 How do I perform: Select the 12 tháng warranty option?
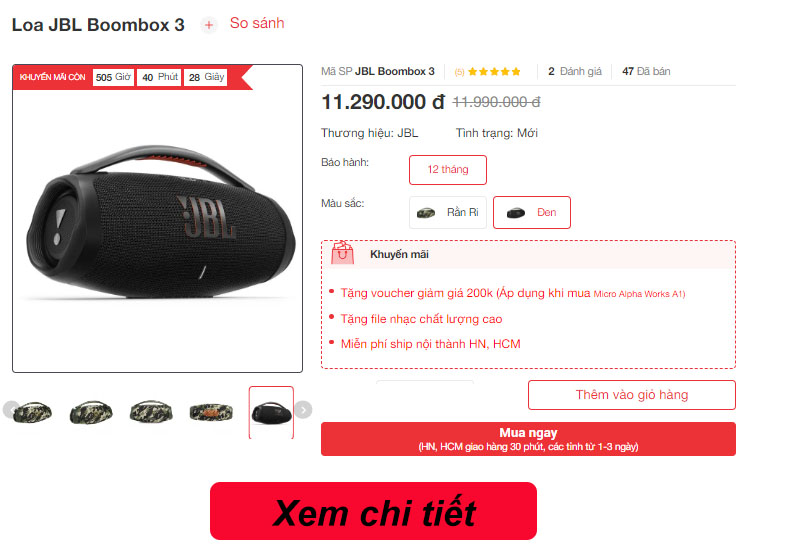[447, 170]
